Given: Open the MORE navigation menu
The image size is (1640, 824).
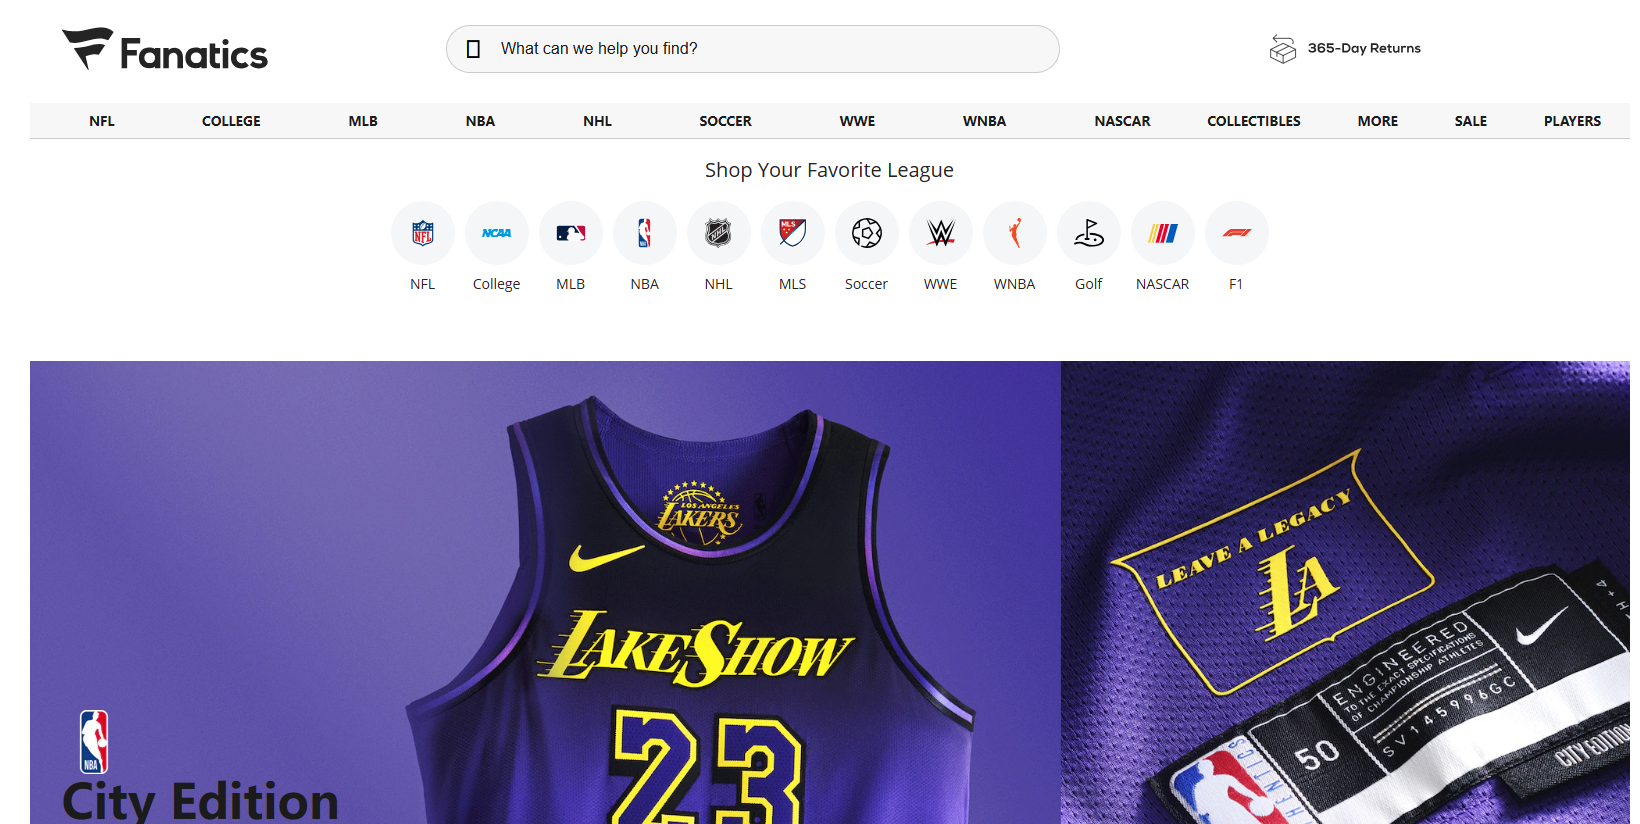Looking at the screenshot, I should [x=1378, y=121].
